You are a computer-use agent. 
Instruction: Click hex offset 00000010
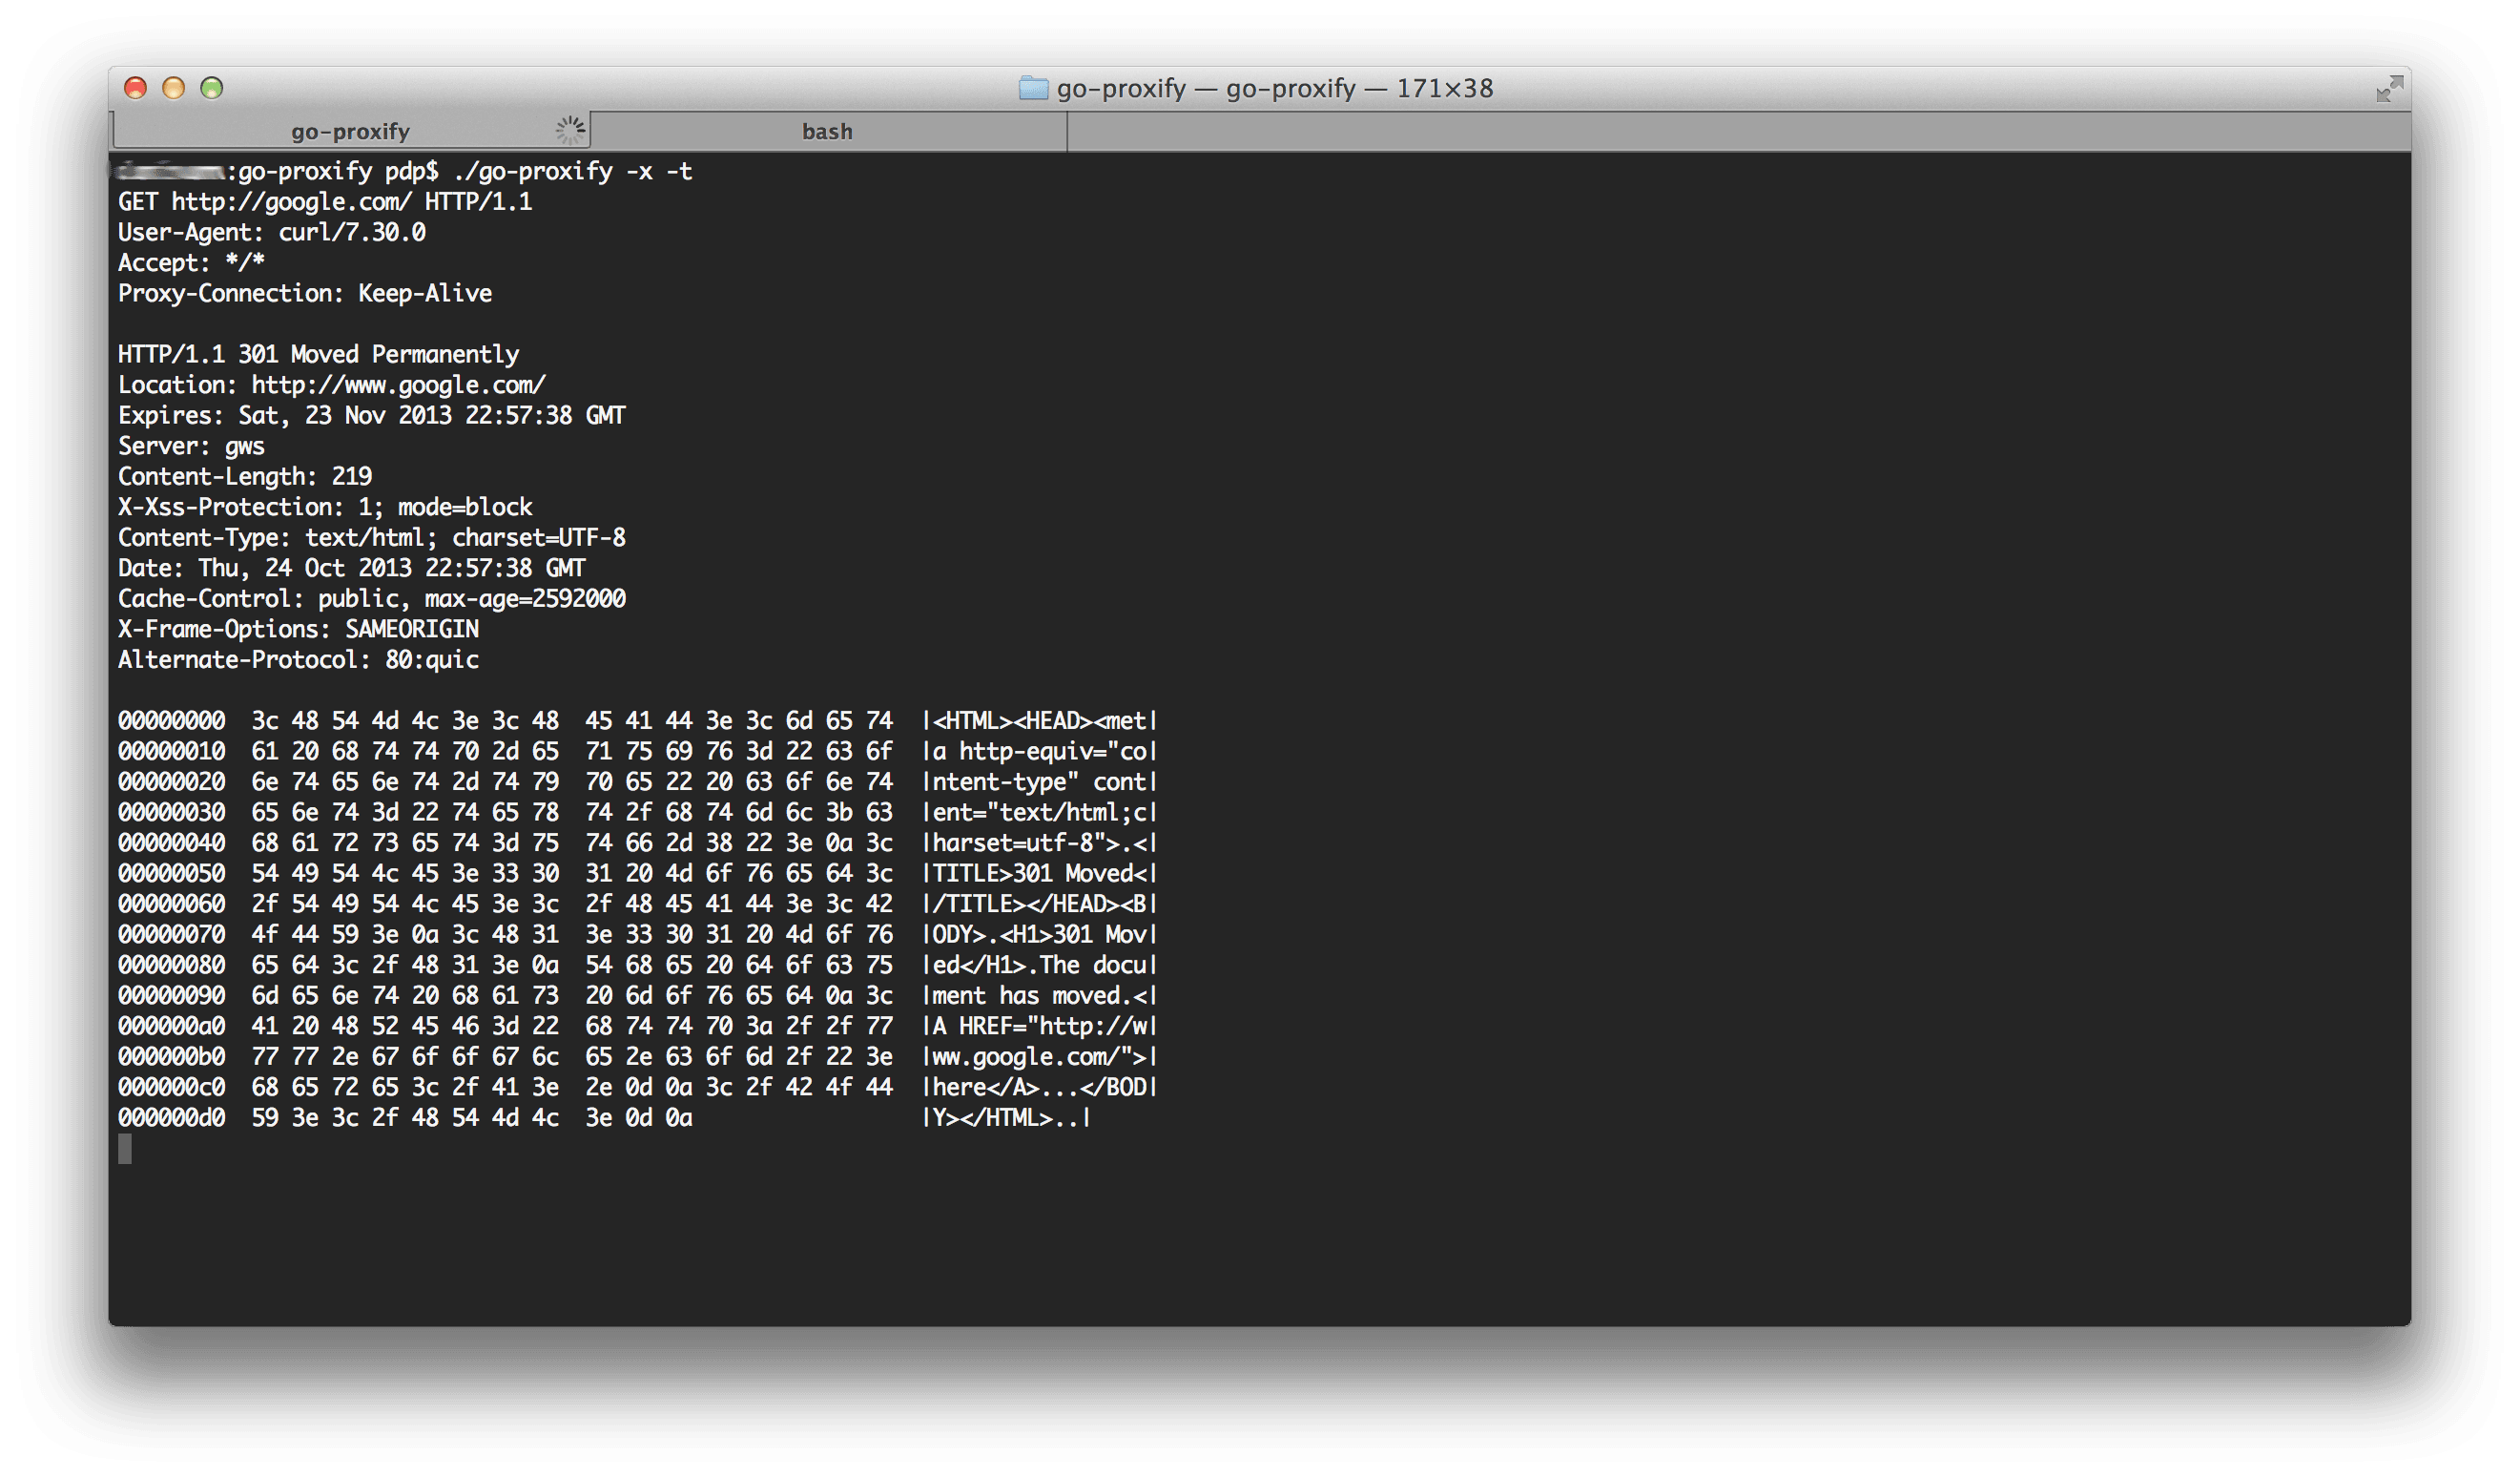171,752
